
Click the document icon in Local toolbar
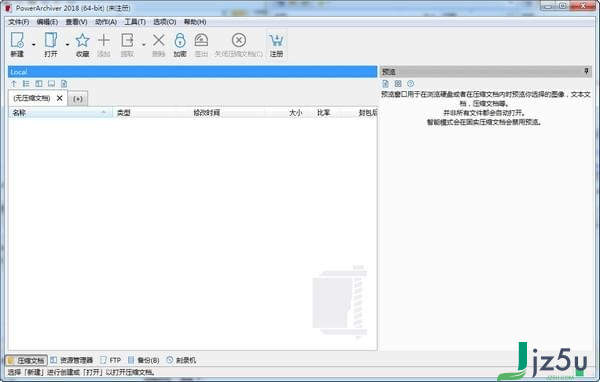[x=64, y=83]
